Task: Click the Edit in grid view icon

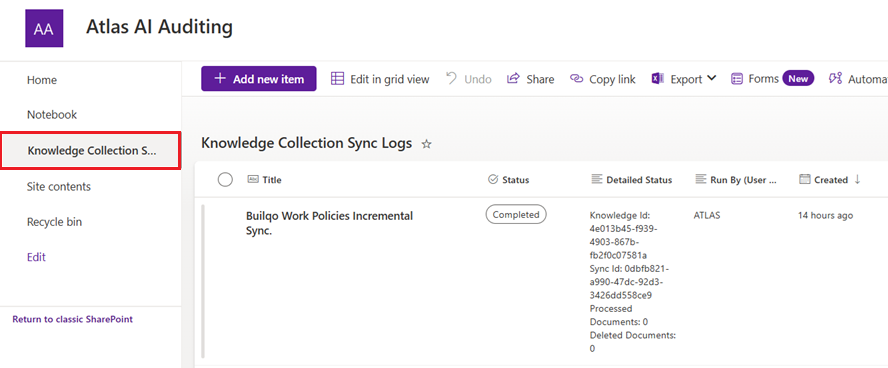Action: [x=338, y=79]
